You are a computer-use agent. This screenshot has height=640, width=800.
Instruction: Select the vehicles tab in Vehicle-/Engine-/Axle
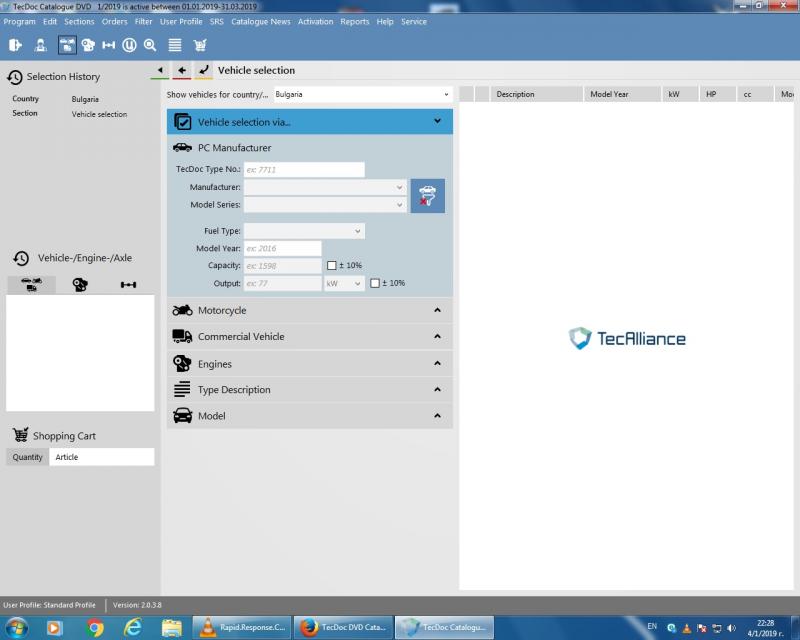pos(31,284)
